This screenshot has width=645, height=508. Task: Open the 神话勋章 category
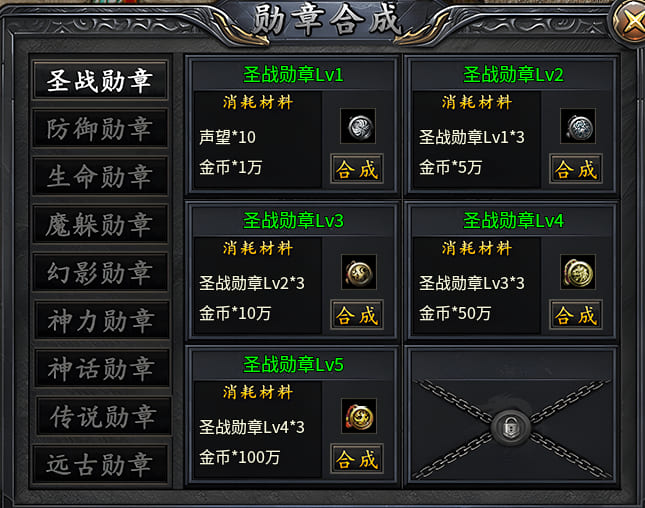[102, 368]
